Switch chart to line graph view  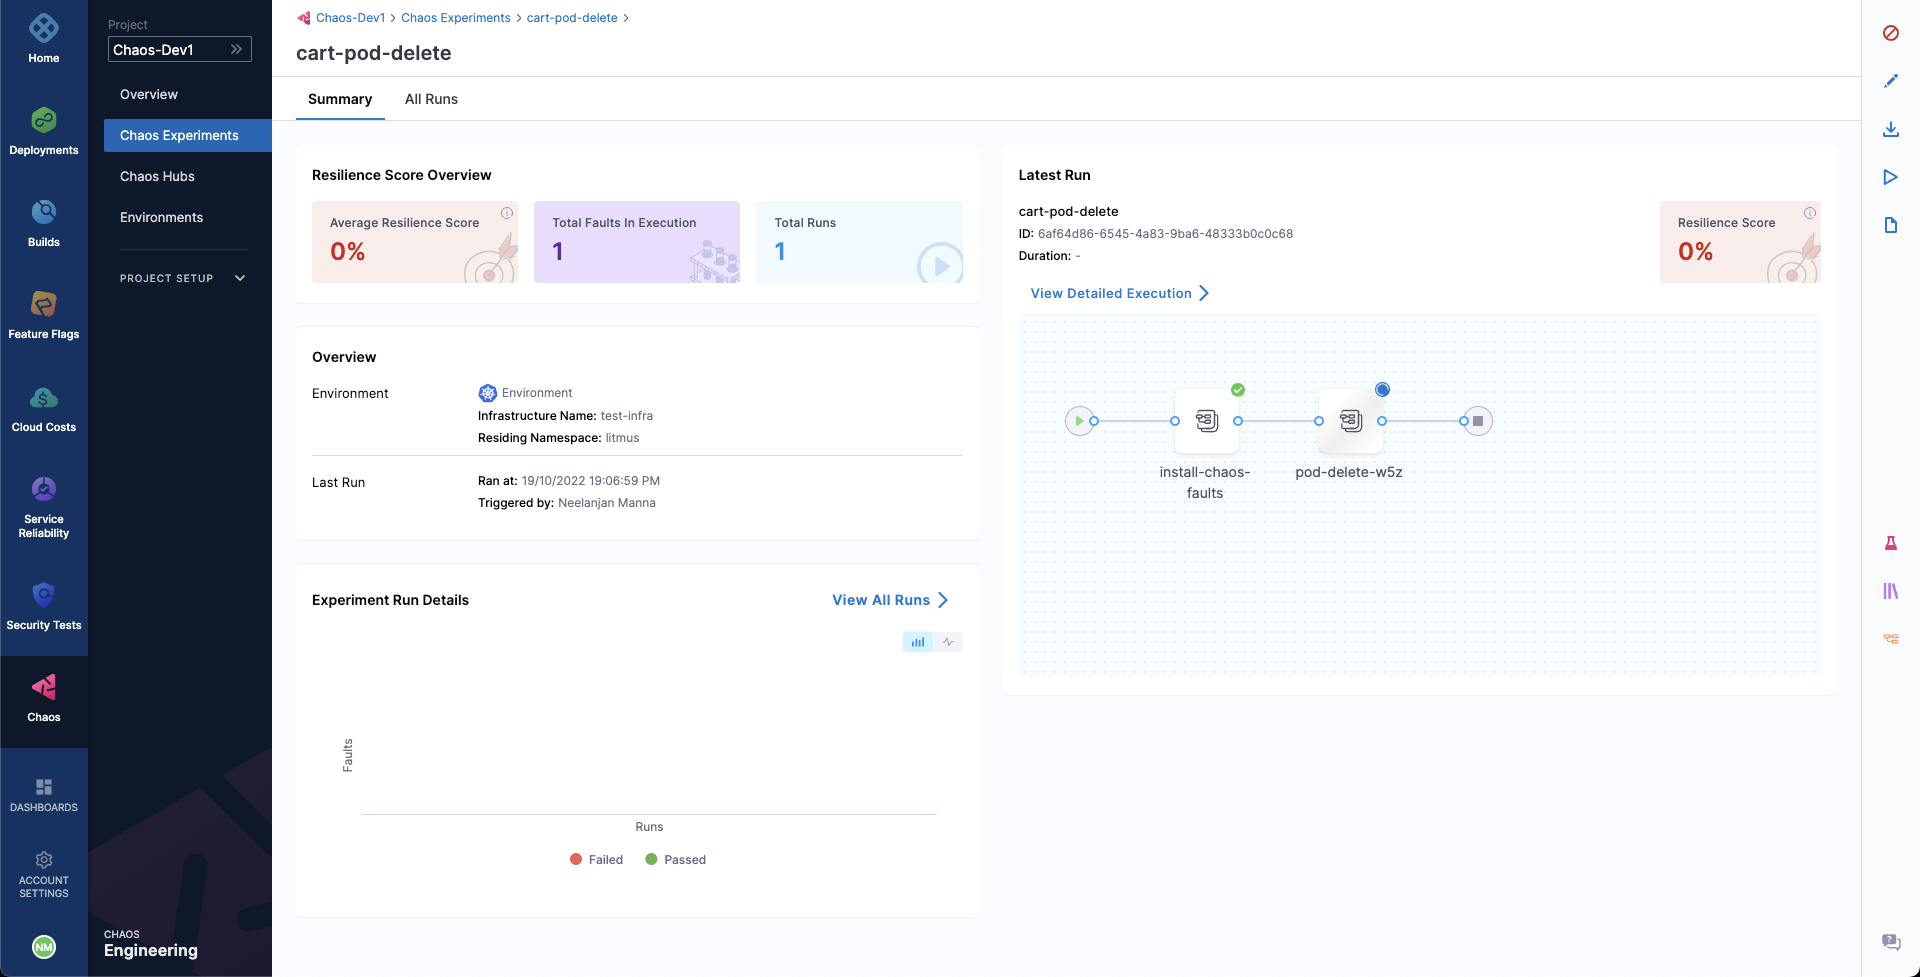coord(948,642)
